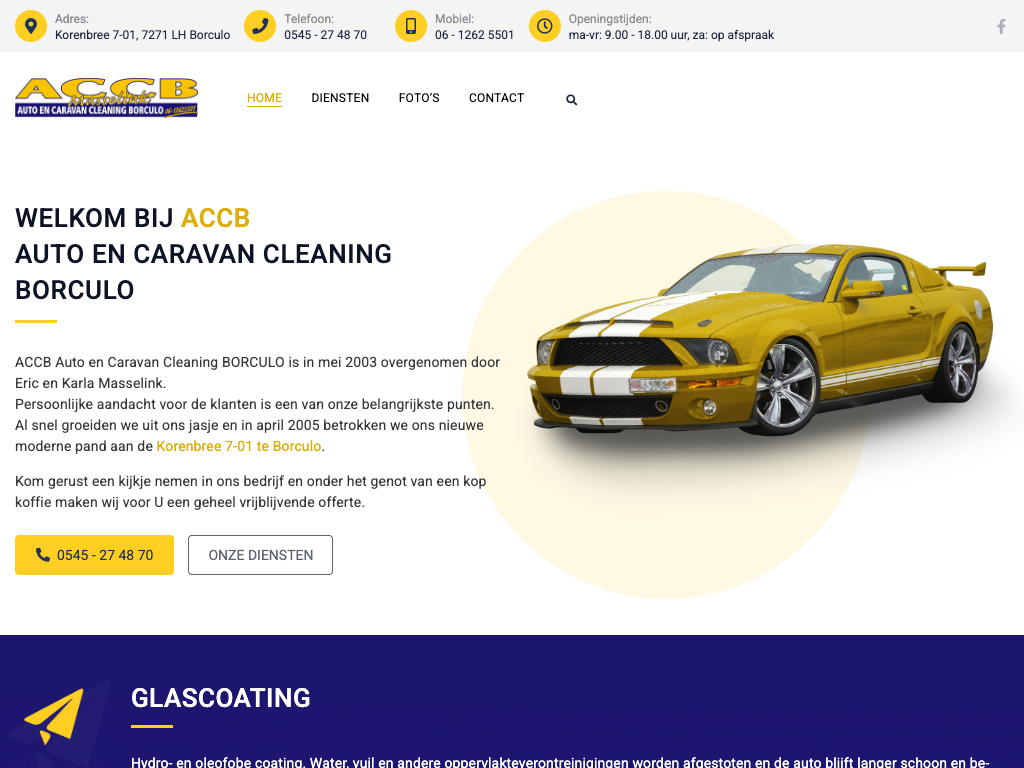
Task: Click the mobile number 06 - 1262 5501
Action: 475,35
